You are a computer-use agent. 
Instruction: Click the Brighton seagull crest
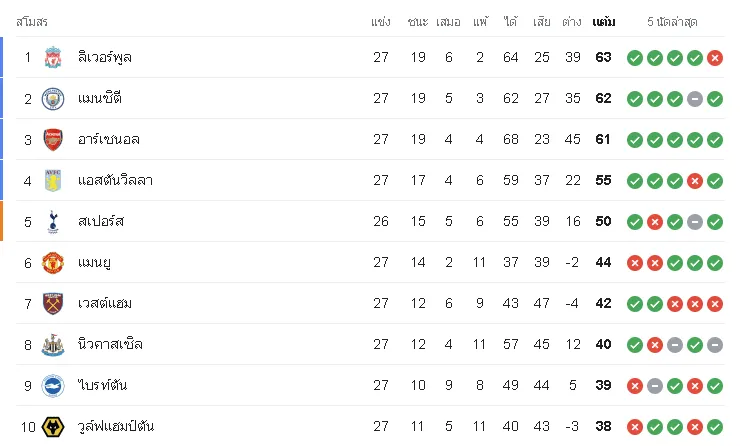point(53,386)
